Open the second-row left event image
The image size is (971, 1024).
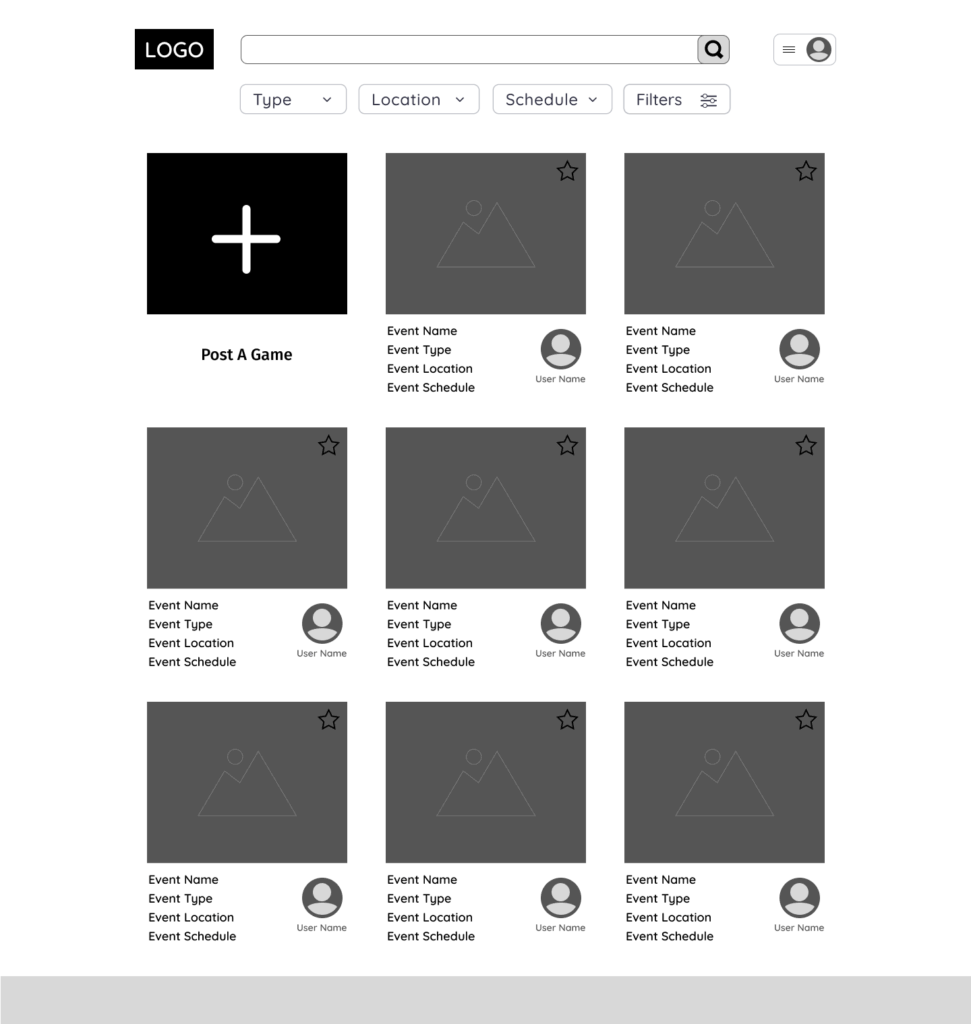click(x=247, y=508)
